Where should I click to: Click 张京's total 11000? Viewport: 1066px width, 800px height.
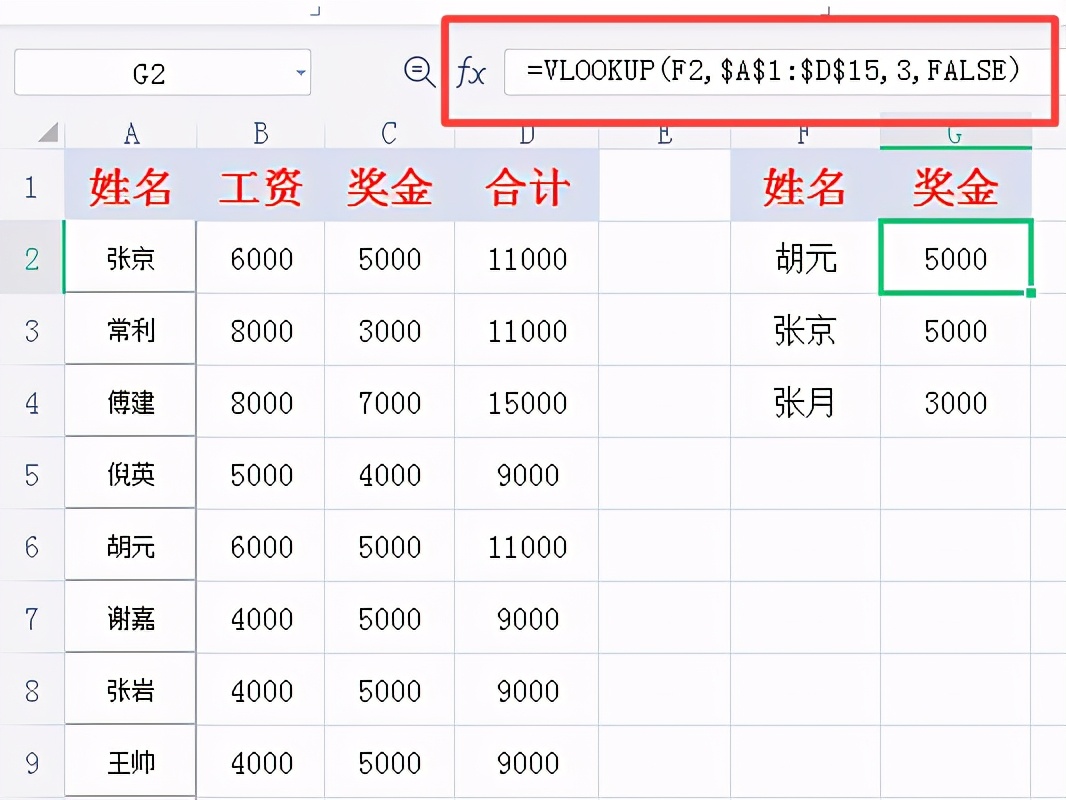click(527, 258)
